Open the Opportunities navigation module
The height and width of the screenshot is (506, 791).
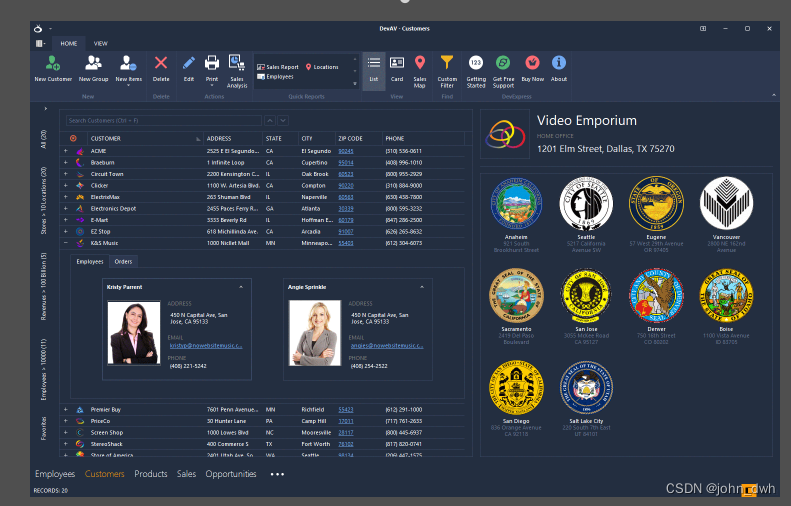click(x=231, y=474)
